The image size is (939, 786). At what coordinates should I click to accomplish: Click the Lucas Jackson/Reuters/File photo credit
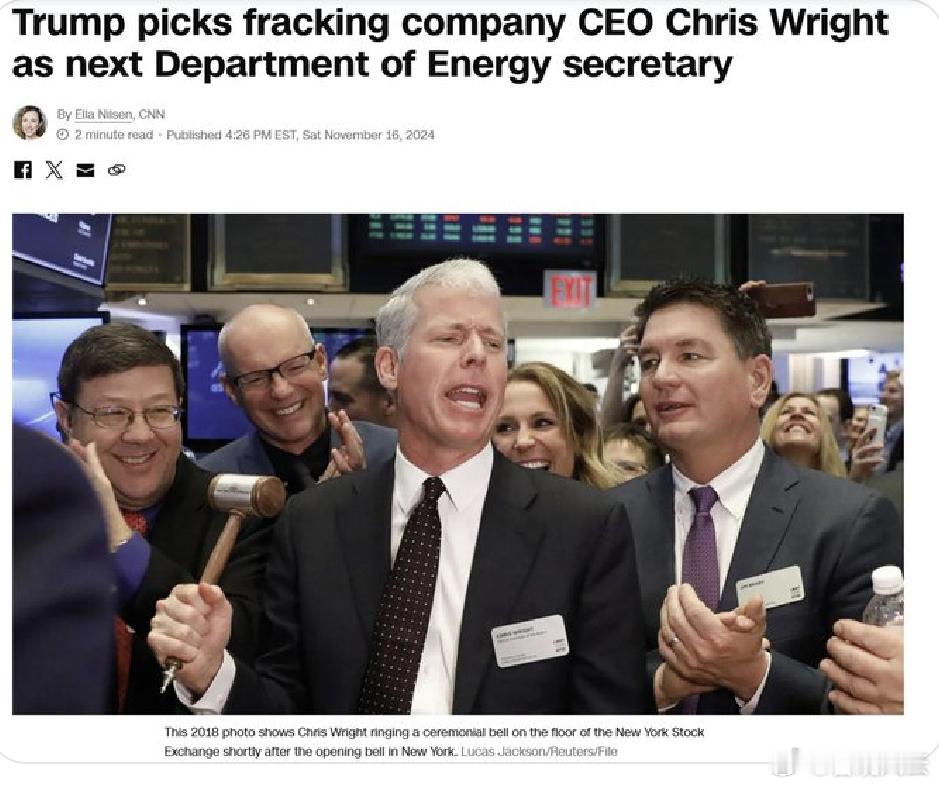539,751
